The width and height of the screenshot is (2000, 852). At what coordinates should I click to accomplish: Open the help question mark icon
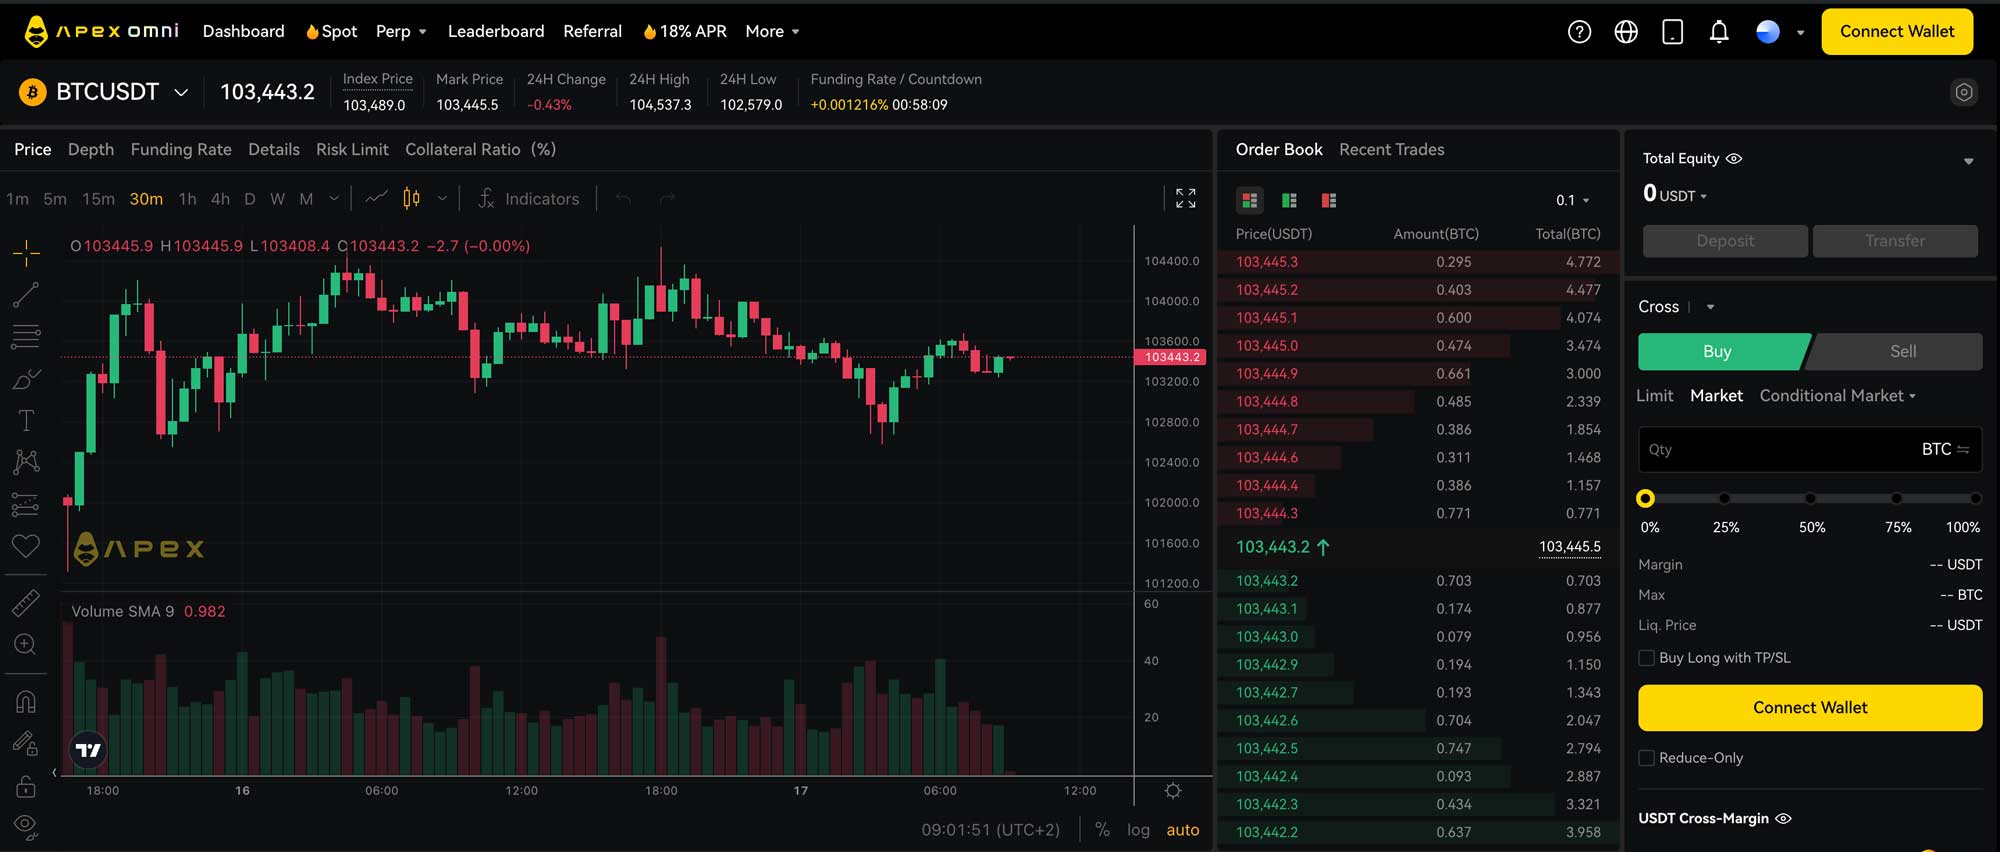[x=1579, y=32]
